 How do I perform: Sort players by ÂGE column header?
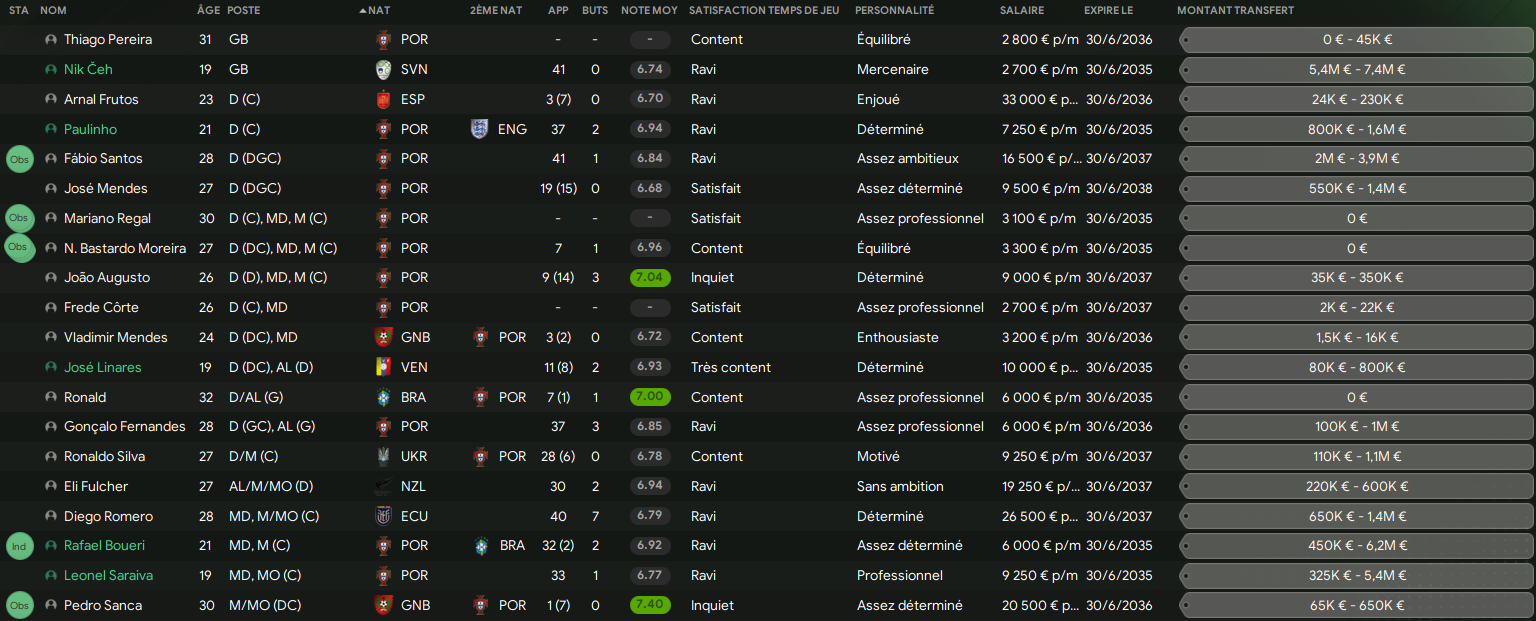pos(208,10)
